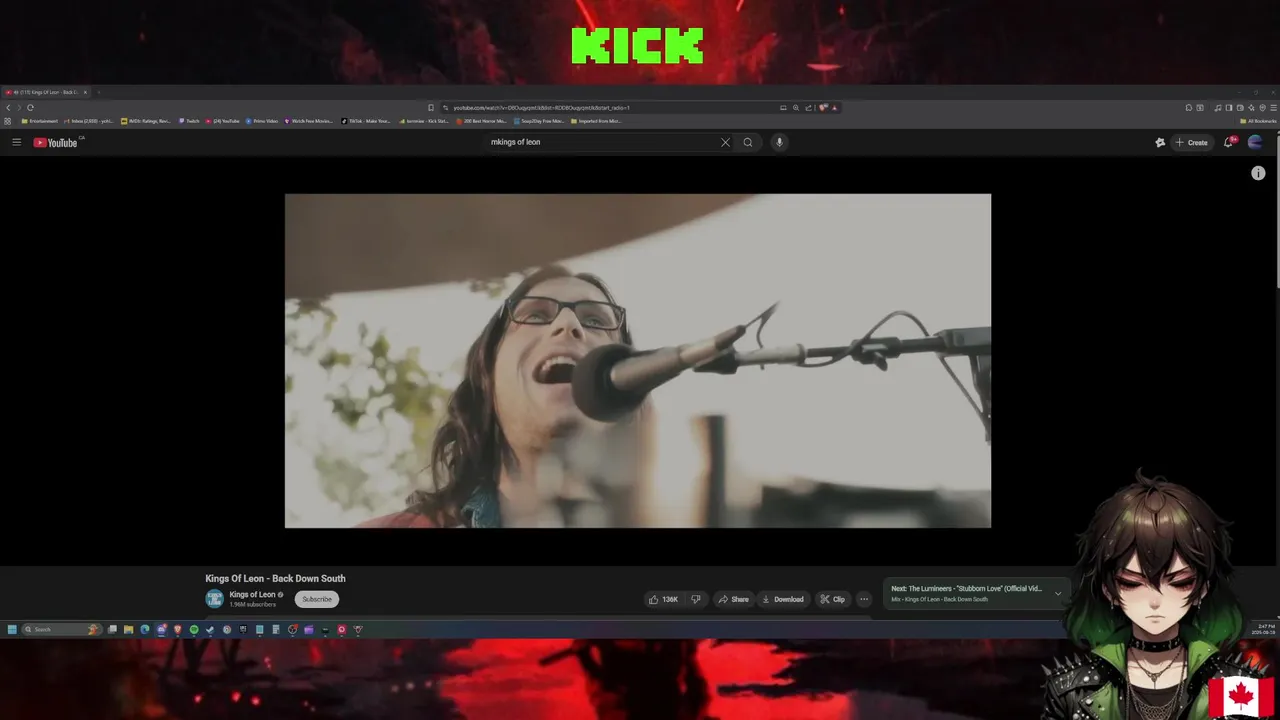Viewport: 1280px width, 720px height.
Task: Reload the page in browser
Action: coord(30,107)
